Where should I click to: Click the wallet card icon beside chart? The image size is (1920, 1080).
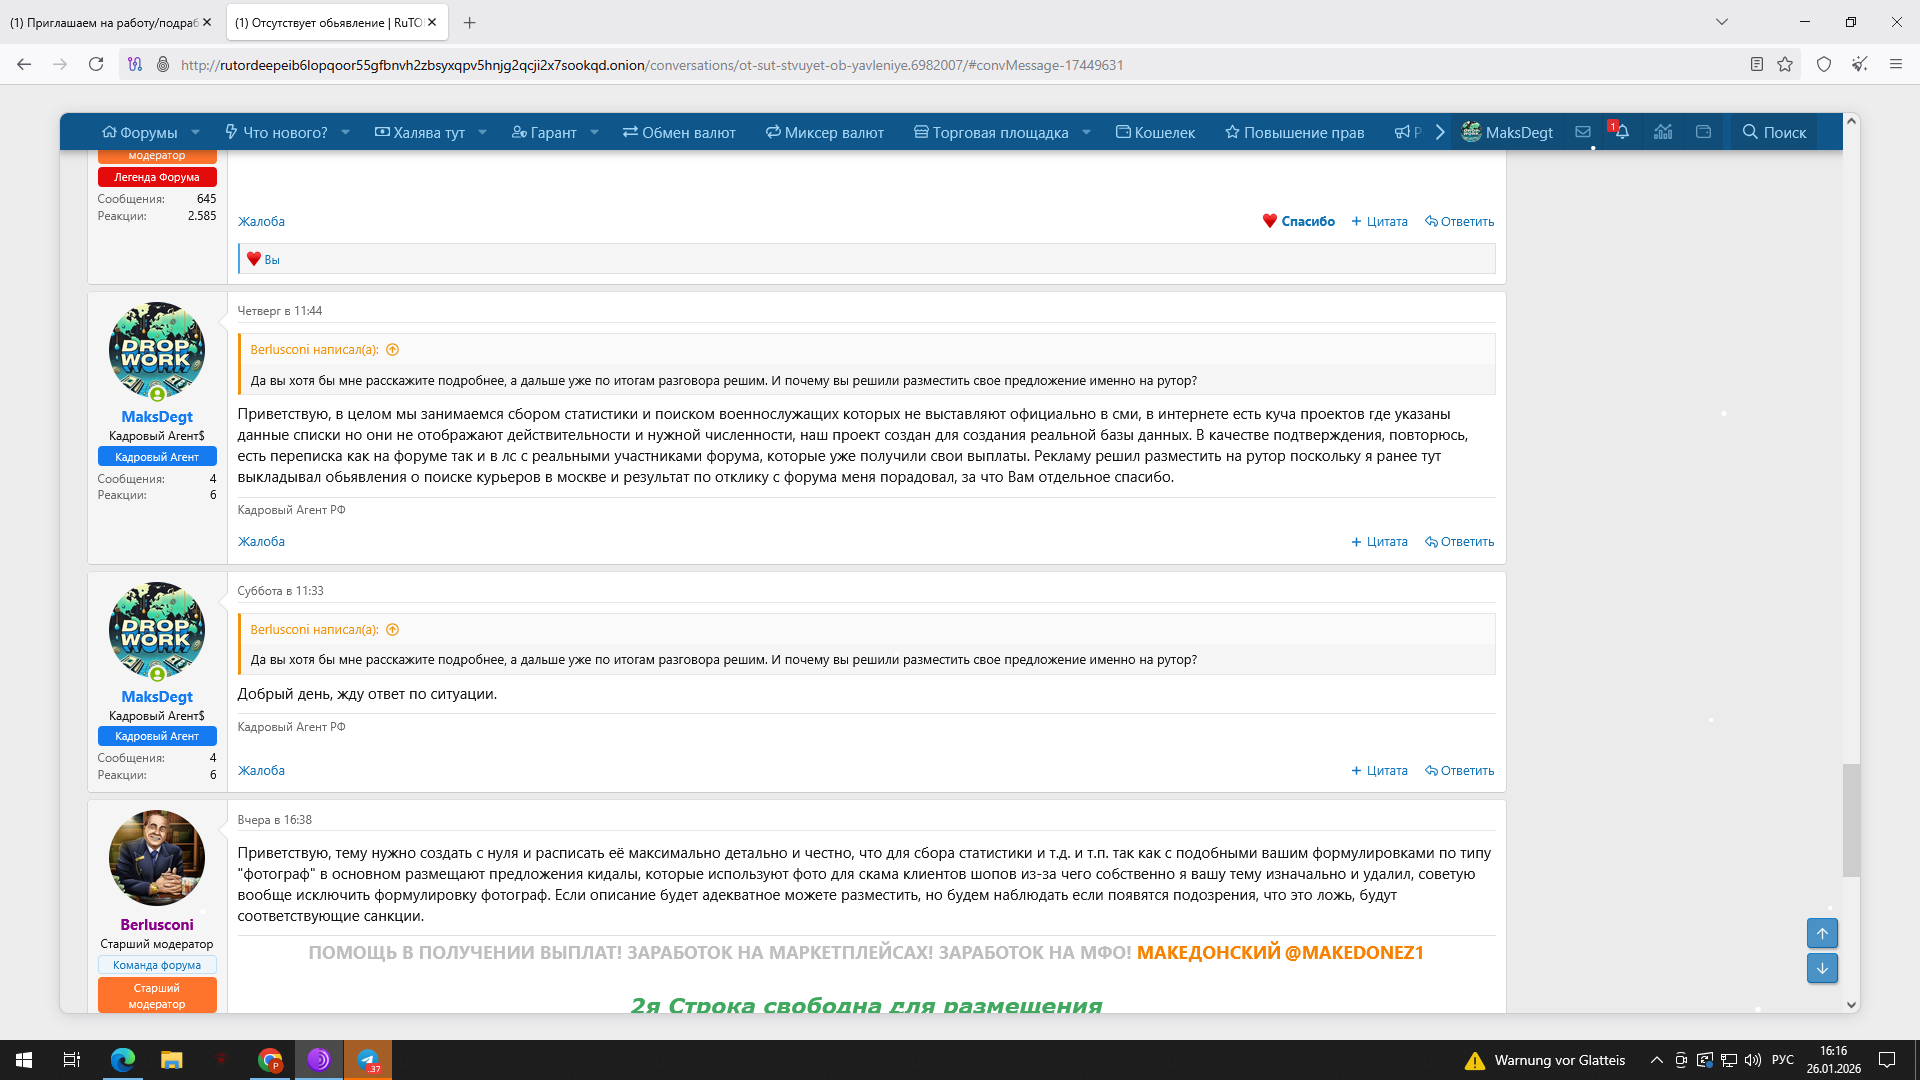pyautogui.click(x=1703, y=132)
